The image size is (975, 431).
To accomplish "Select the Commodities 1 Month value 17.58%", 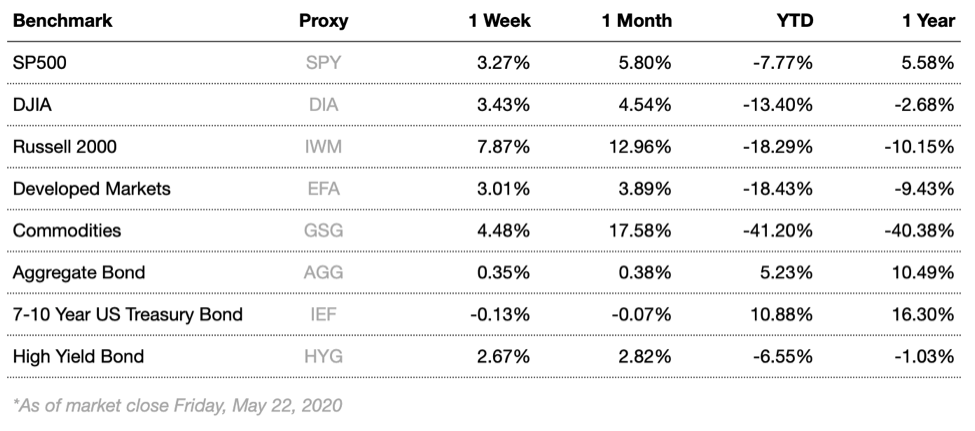I will point(638,231).
